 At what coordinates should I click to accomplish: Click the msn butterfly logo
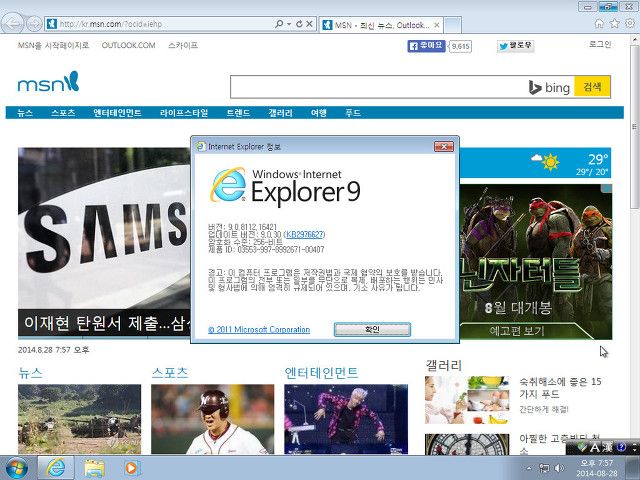48,82
